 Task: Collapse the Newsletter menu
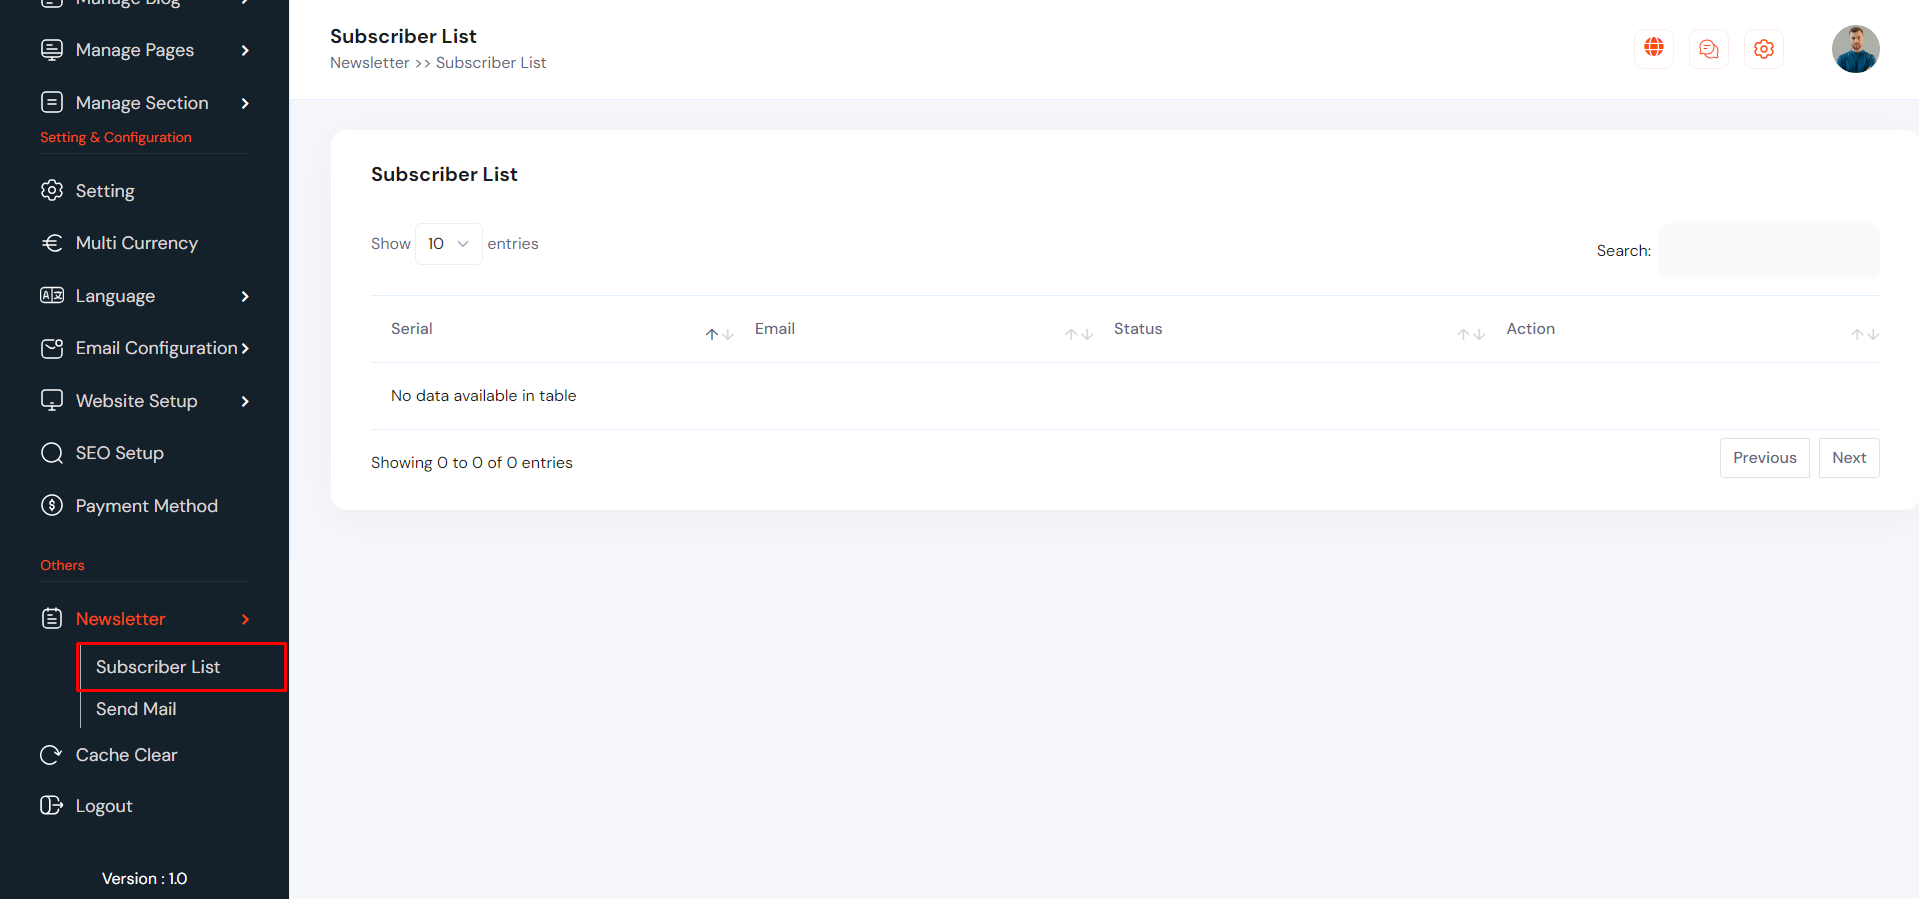(245, 619)
